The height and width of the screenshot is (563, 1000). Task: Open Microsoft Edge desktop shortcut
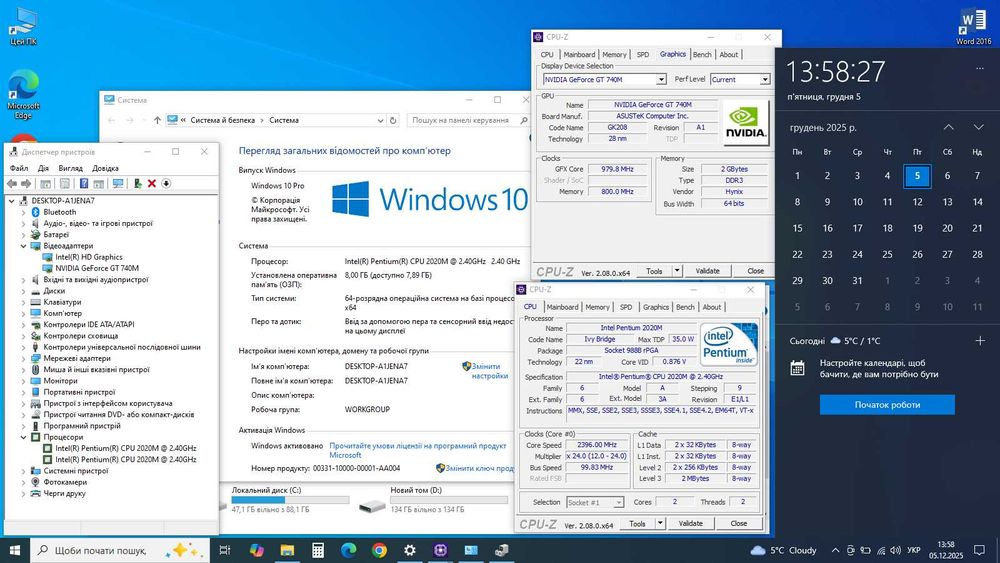tap(23, 94)
